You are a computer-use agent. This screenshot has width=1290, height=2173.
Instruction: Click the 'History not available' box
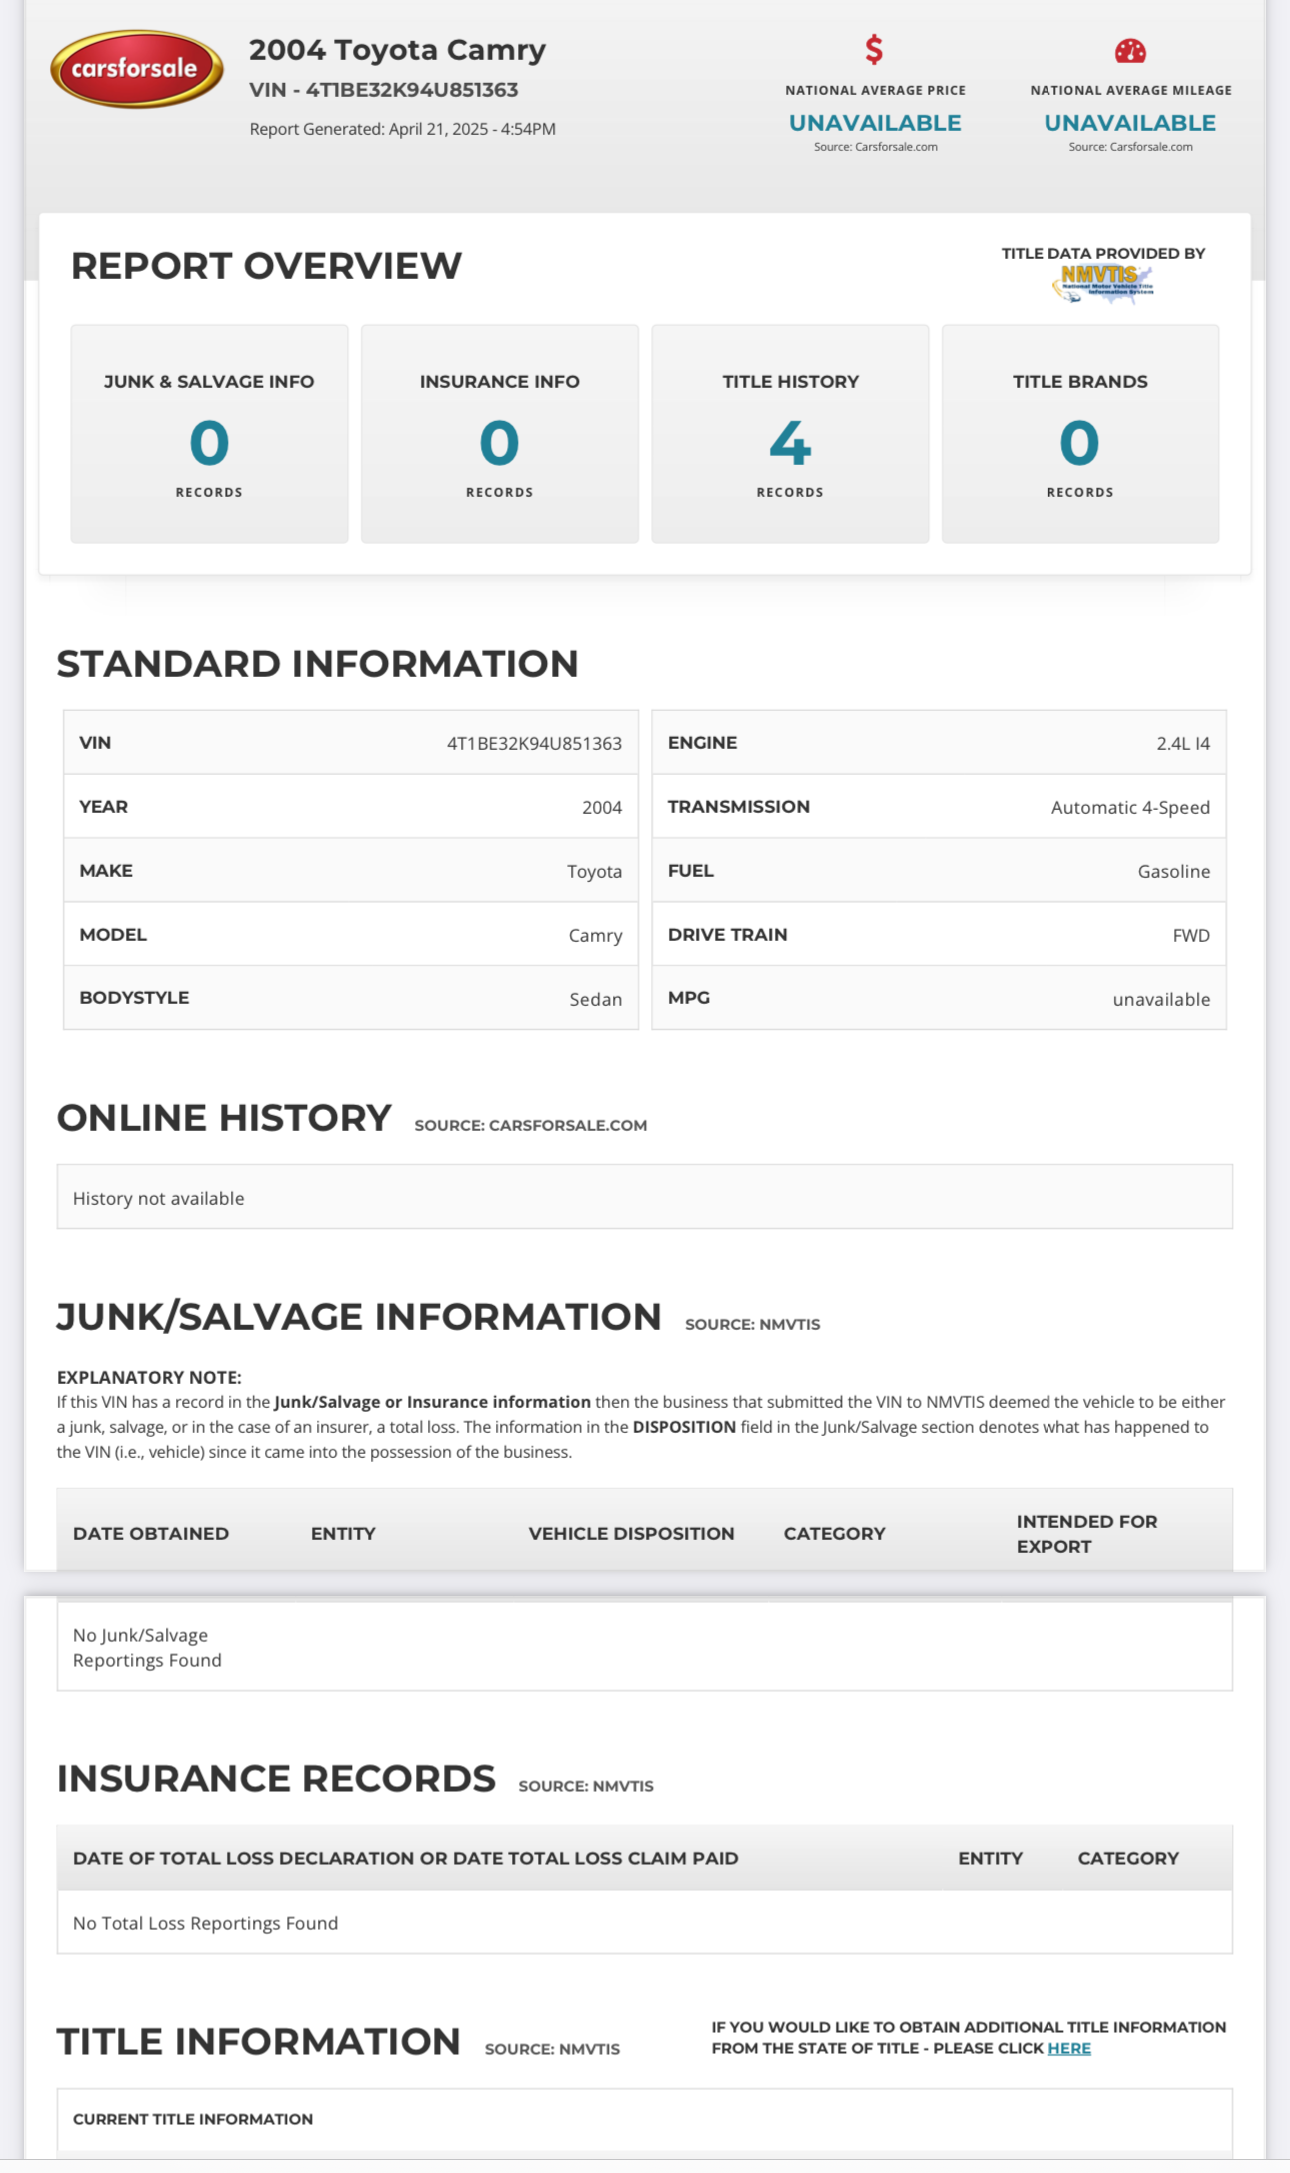645,1197
